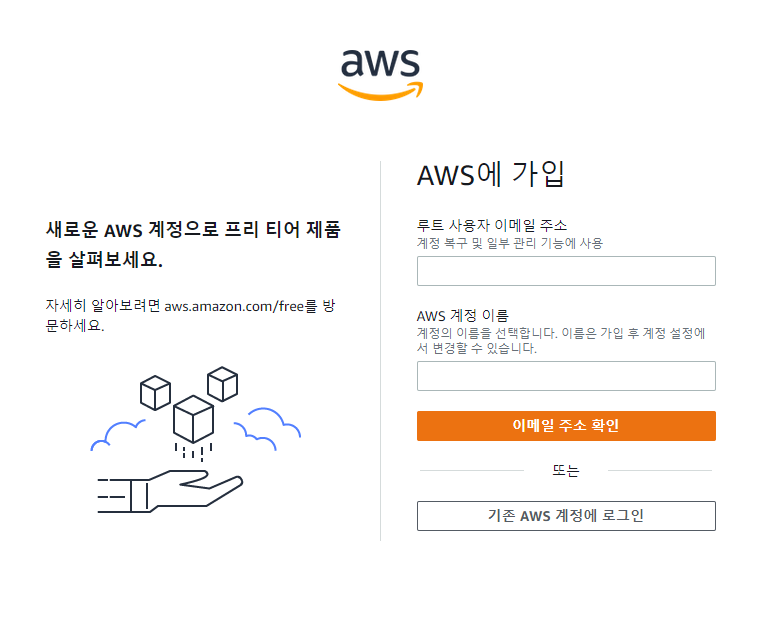This screenshot has width=761, height=622.
Task: Click the small top-right cube icon
Action: pyautogui.click(x=222, y=384)
